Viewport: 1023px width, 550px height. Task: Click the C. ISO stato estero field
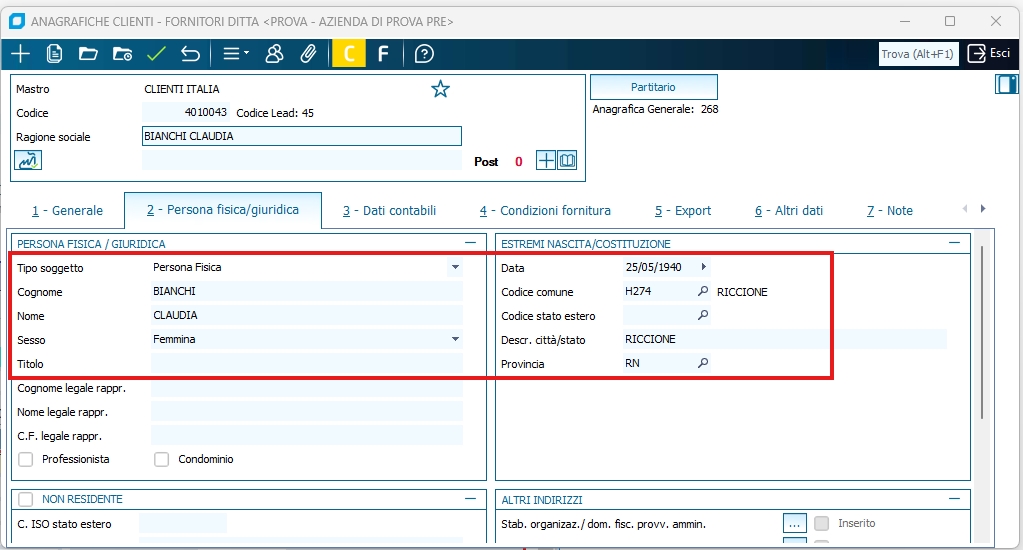(183, 523)
